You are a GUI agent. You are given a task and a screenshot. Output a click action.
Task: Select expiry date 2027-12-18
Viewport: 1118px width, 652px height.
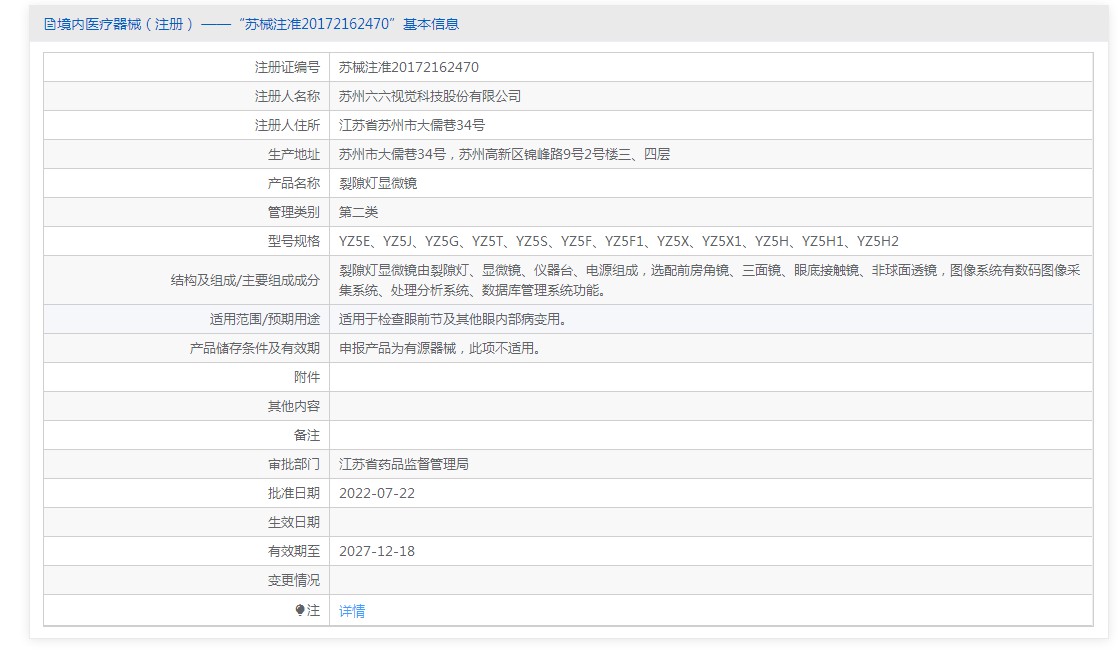pos(376,551)
